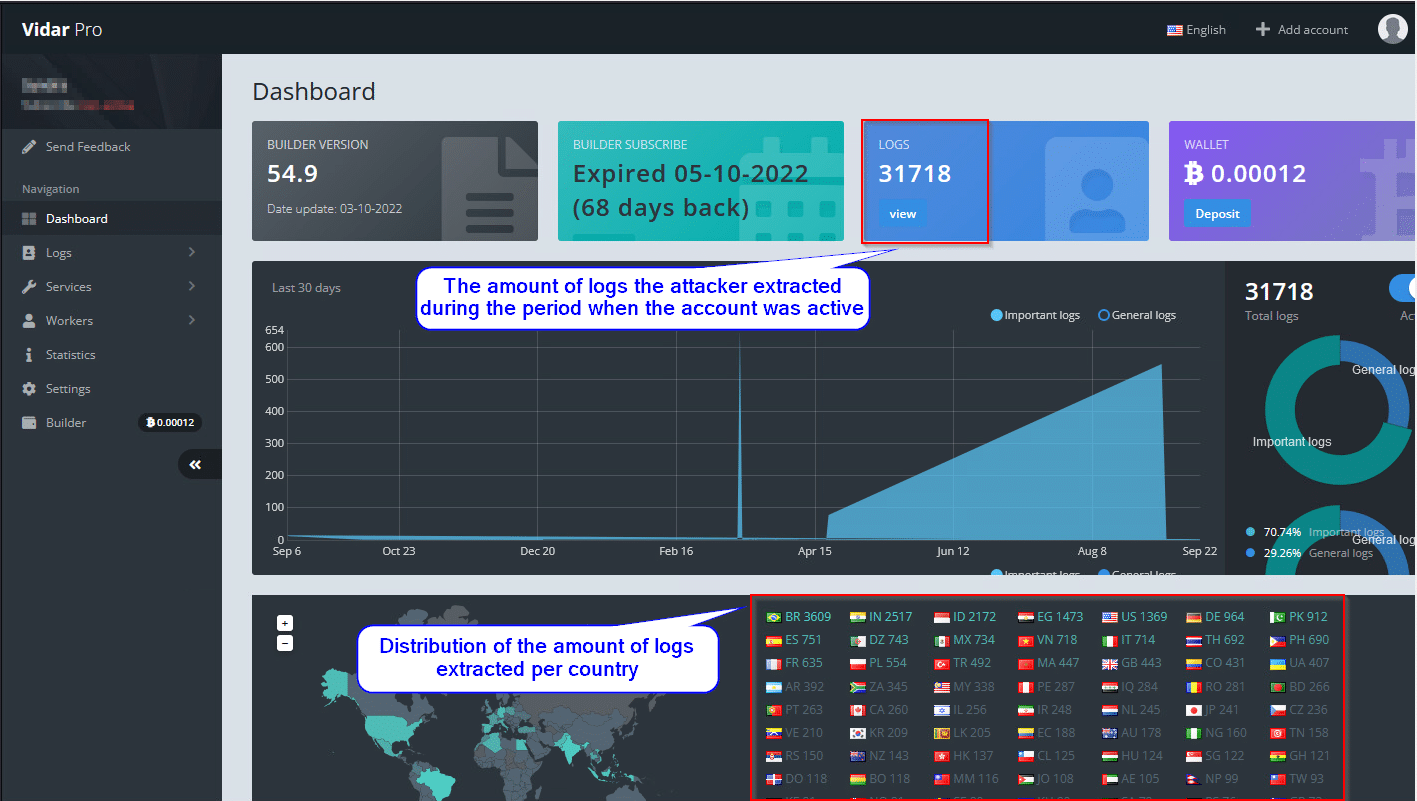Image resolution: width=1417 pixels, height=801 pixels.
Task: Click the Deposit button in Wallet card
Action: 1217,214
